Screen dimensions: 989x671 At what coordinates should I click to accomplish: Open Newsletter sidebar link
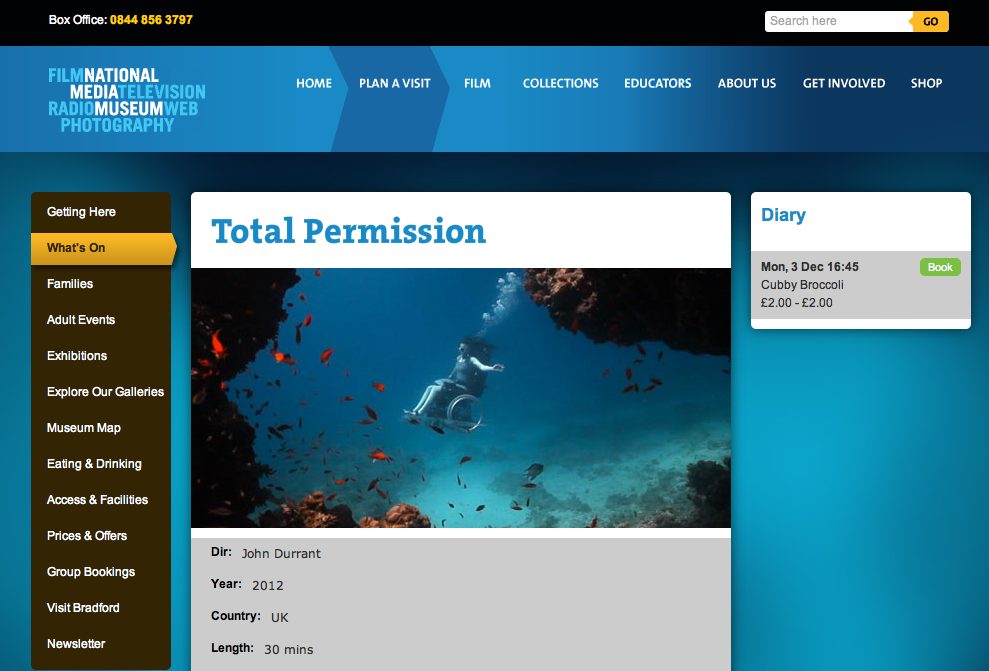tap(76, 643)
